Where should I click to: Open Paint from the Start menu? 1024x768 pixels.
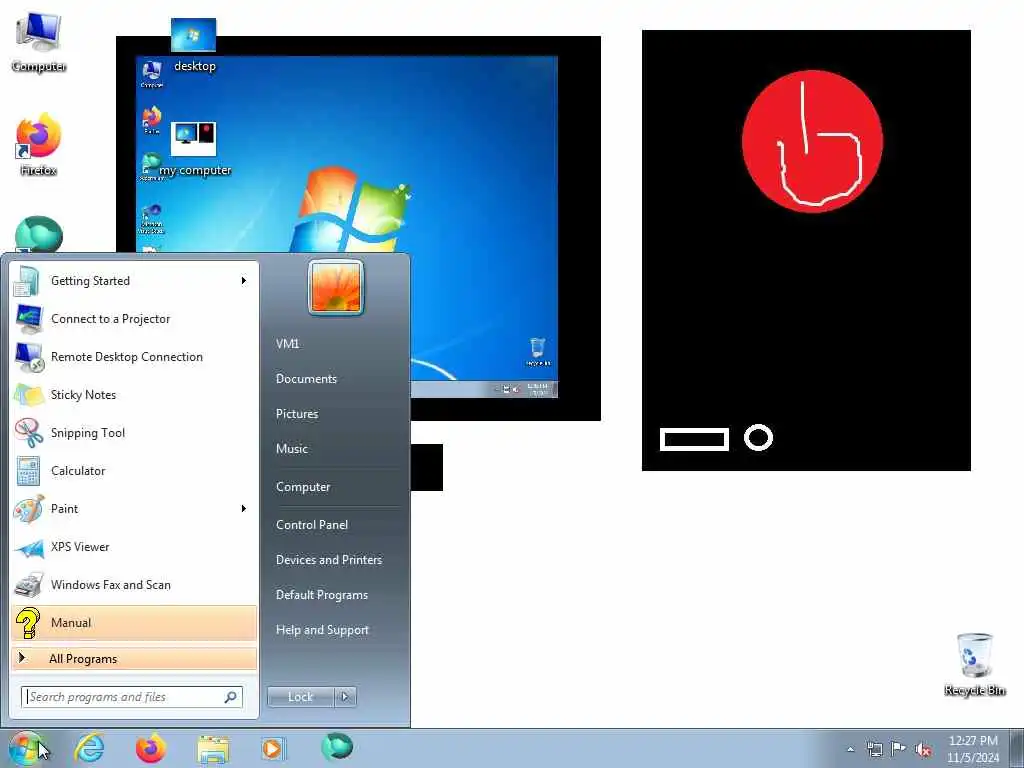(134, 509)
